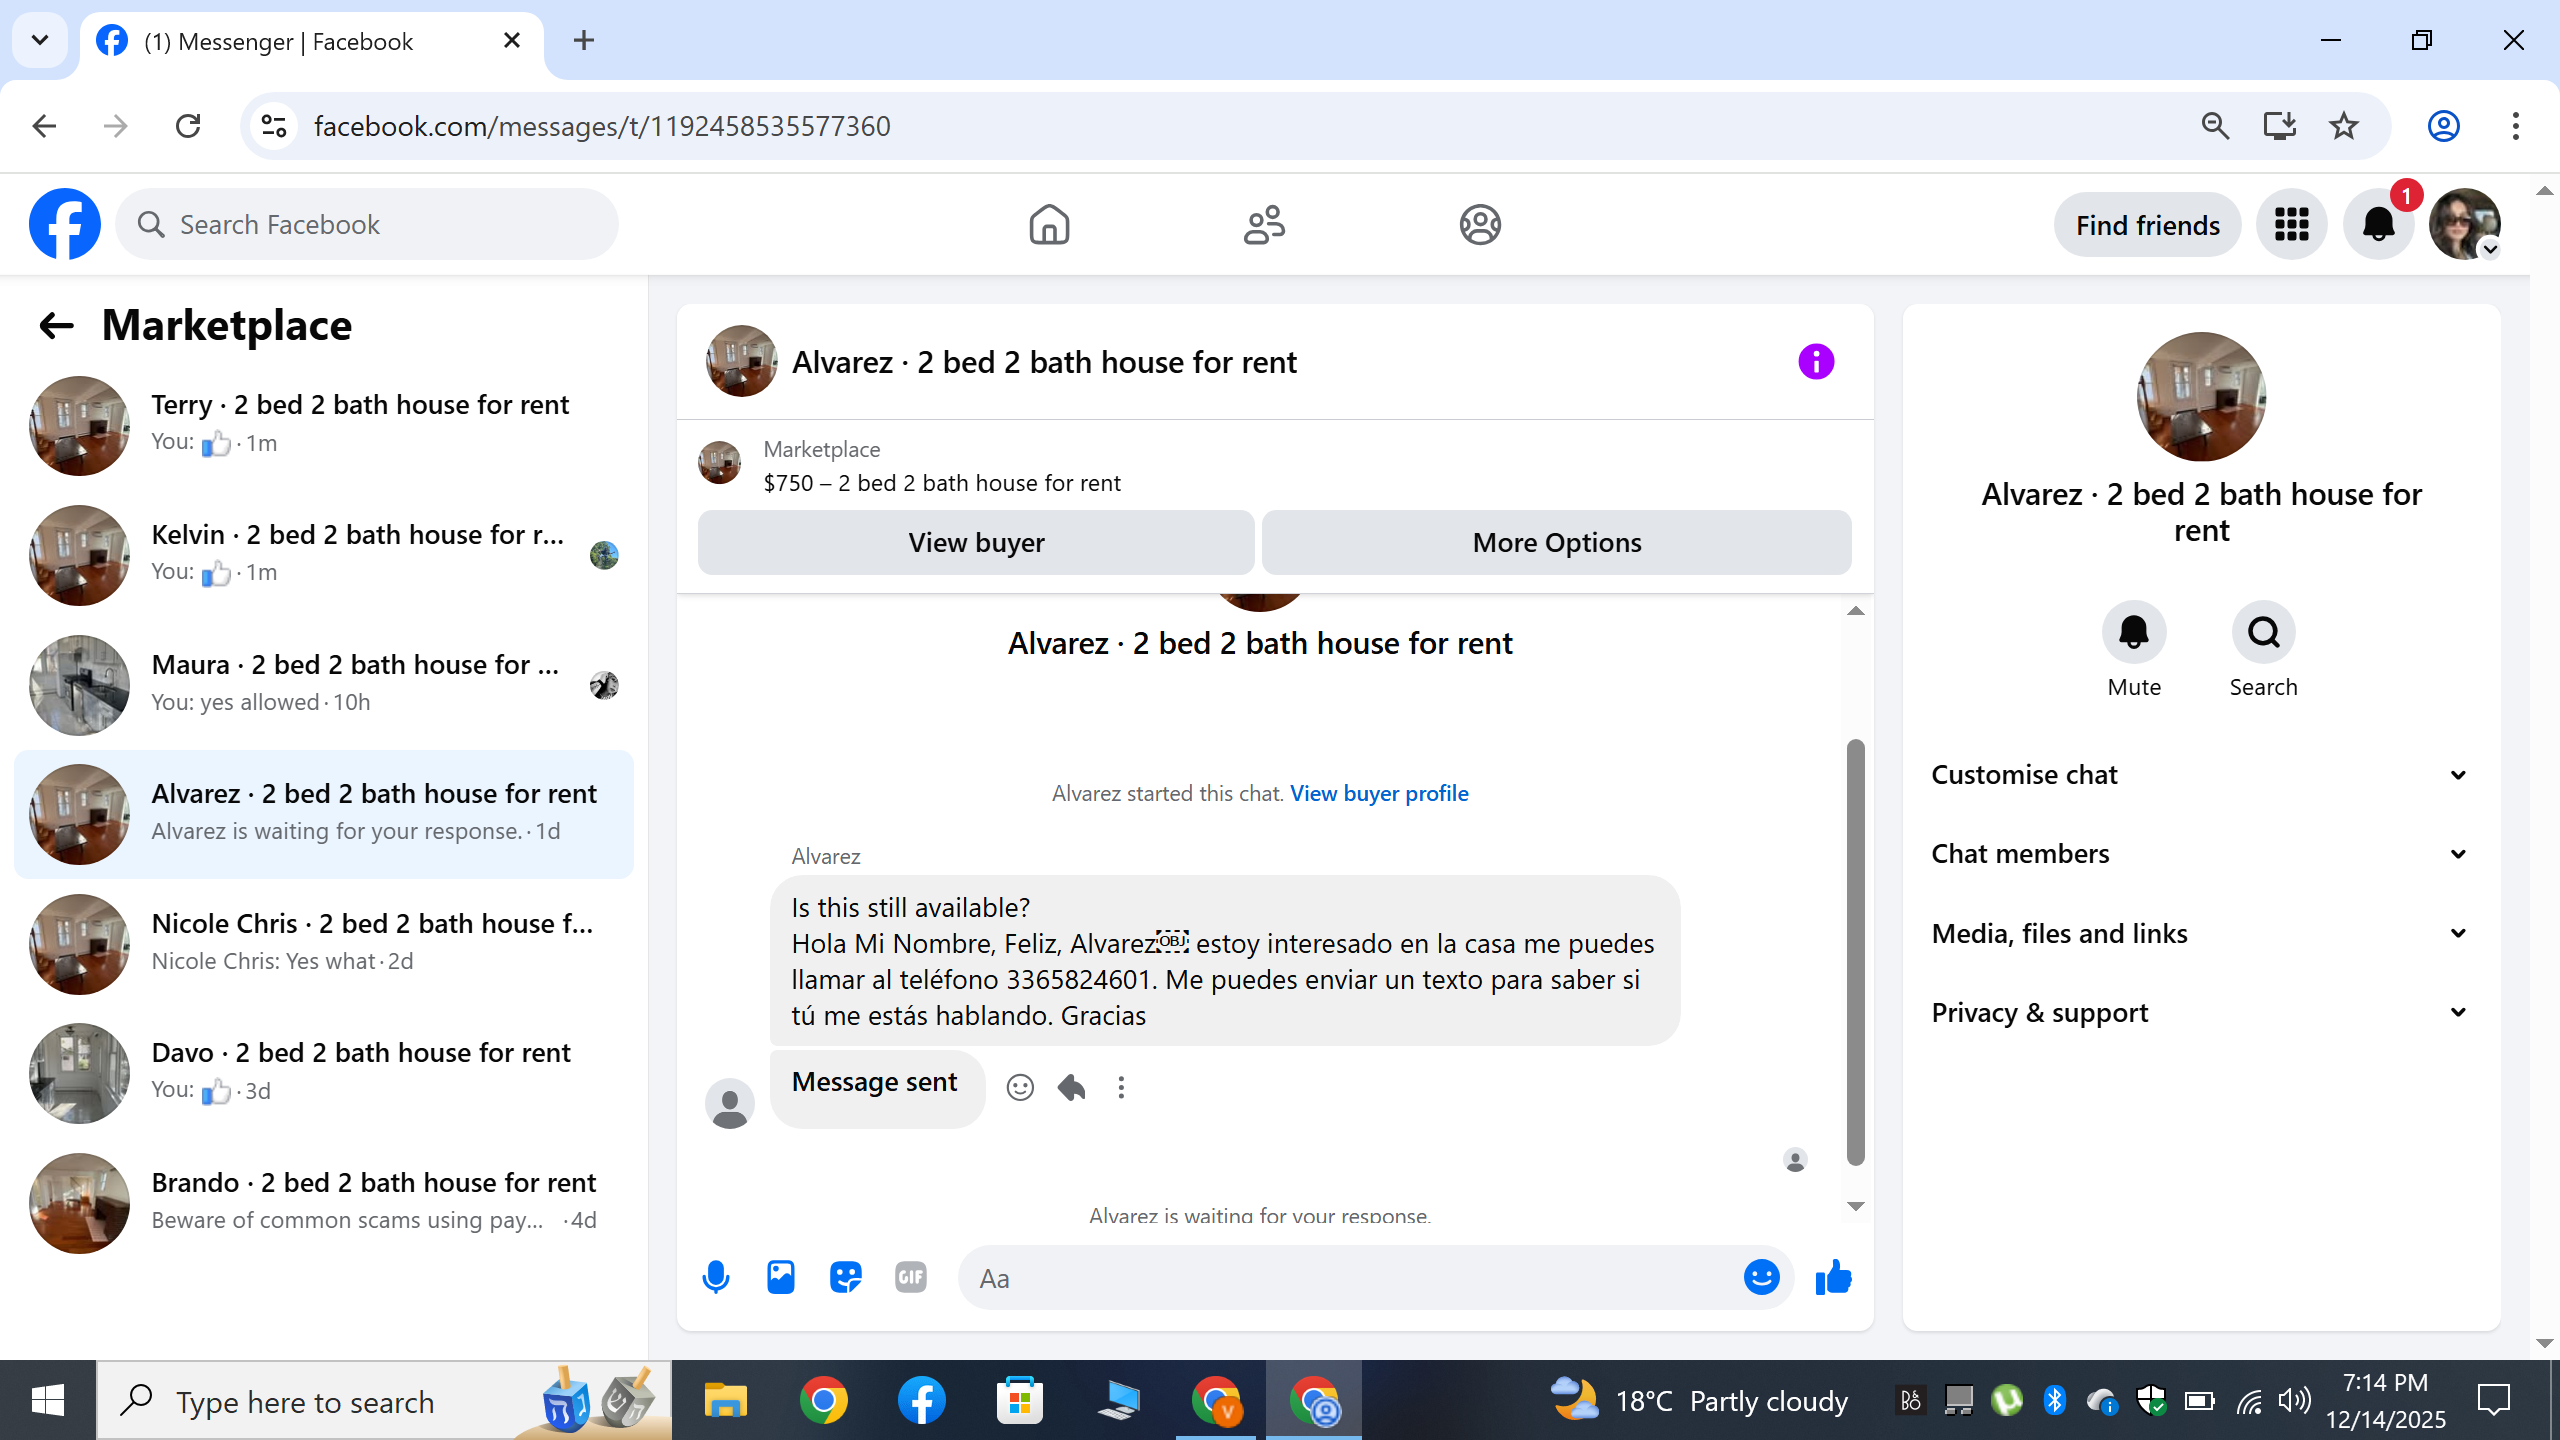Viewport: 2560px width, 1440px height.
Task: Open the GIF picker icon
Action: click(x=910, y=1277)
